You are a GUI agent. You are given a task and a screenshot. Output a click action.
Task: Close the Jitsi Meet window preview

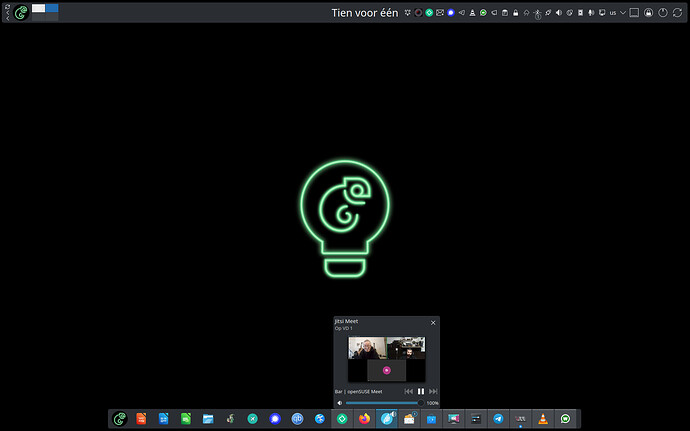click(x=433, y=323)
